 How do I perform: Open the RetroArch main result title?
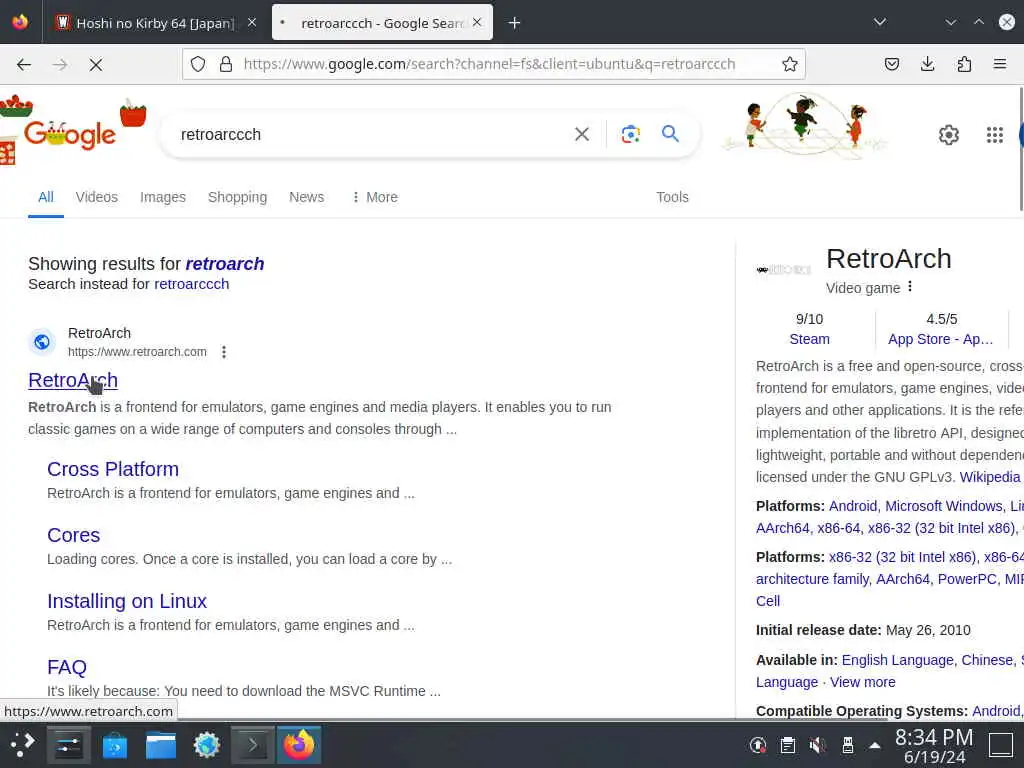click(73, 380)
